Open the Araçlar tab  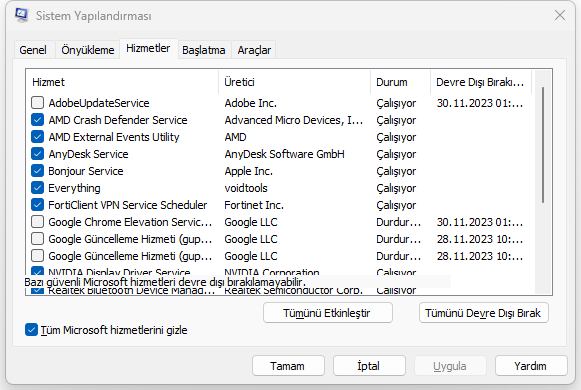click(x=254, y=50)
